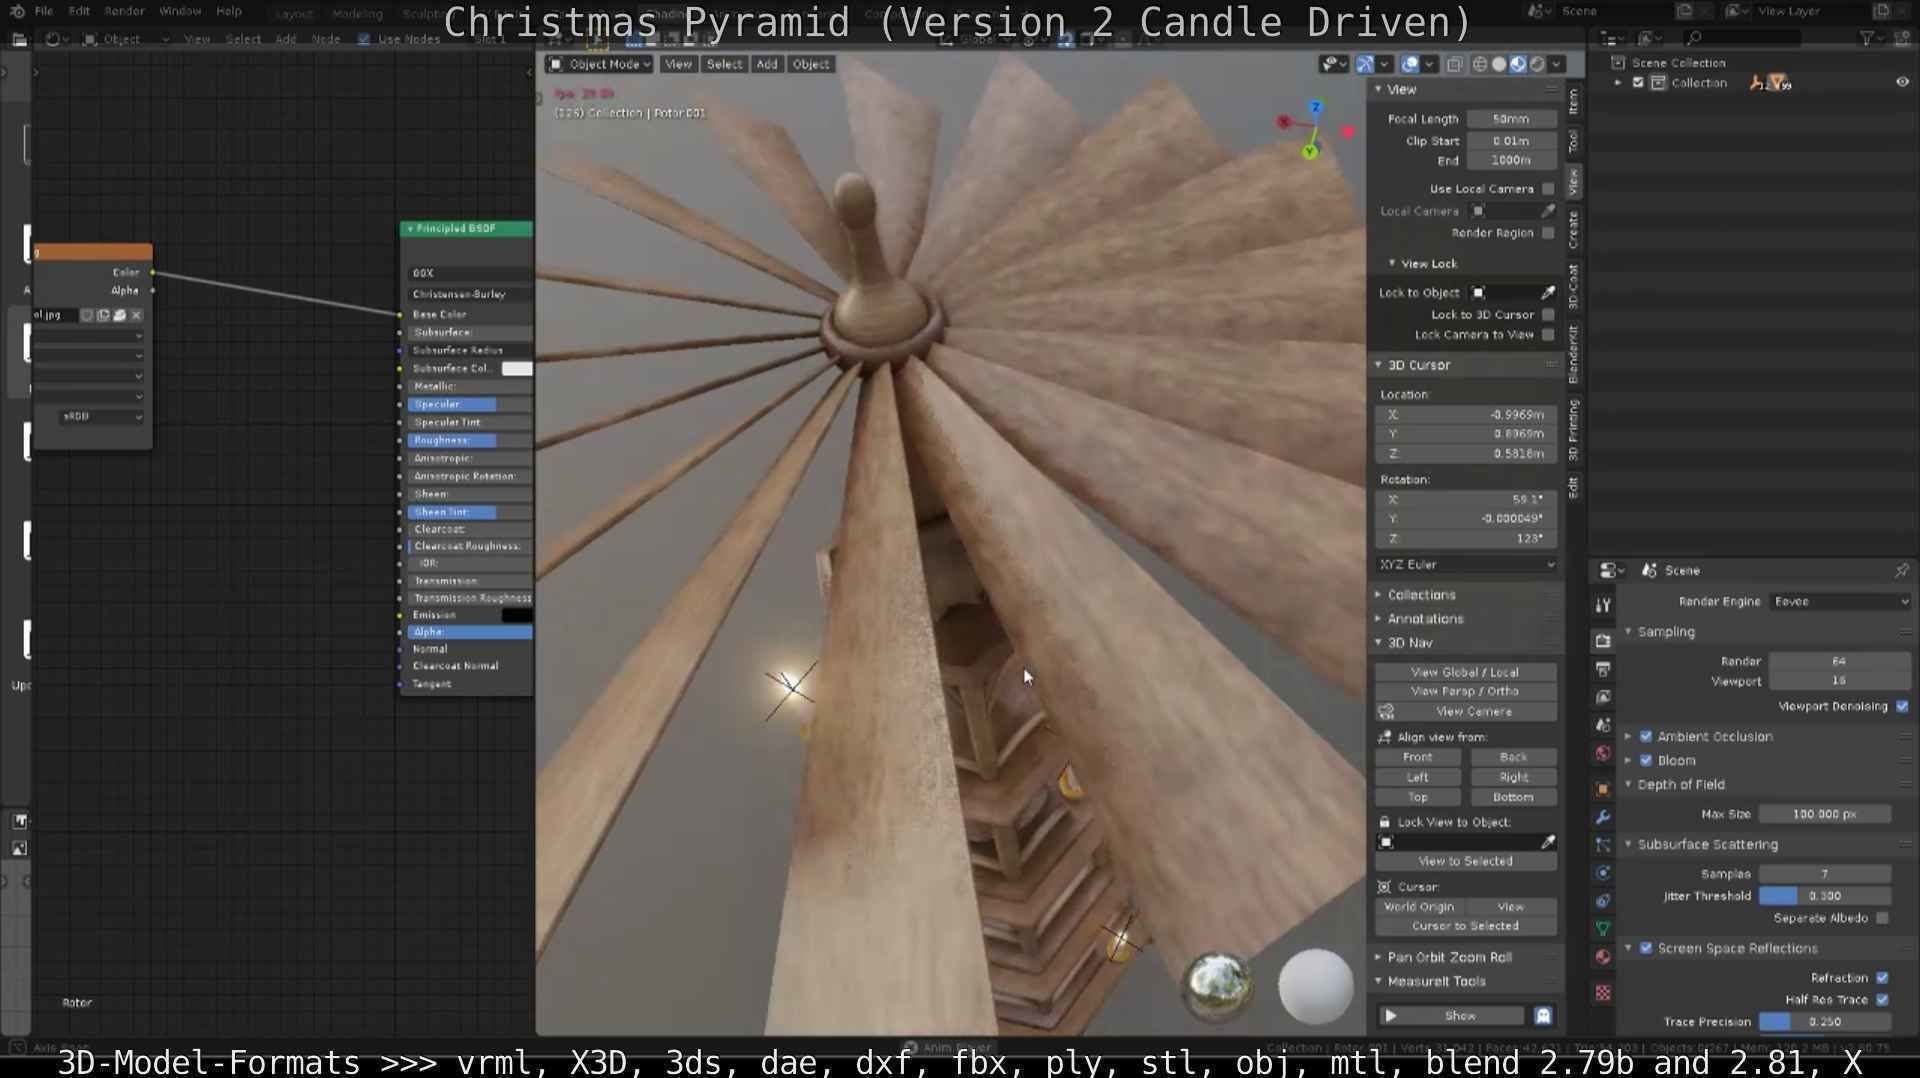Open Object Constraints properties tab icon
This screenshot has width=1920, height=1078.
pyautogui.click(x=1603, y=901)
